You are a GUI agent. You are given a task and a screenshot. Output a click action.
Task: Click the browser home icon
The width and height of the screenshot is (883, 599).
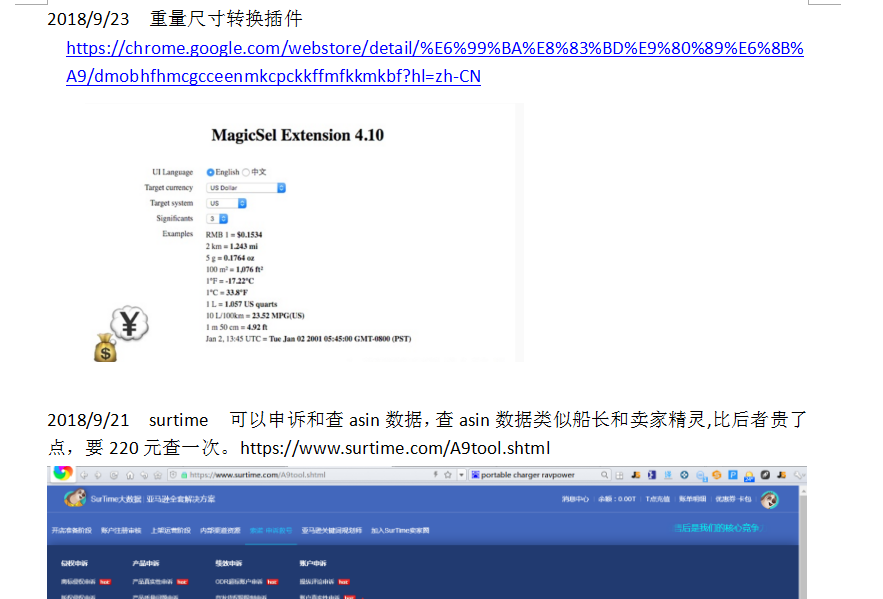(x=130, y=475)
